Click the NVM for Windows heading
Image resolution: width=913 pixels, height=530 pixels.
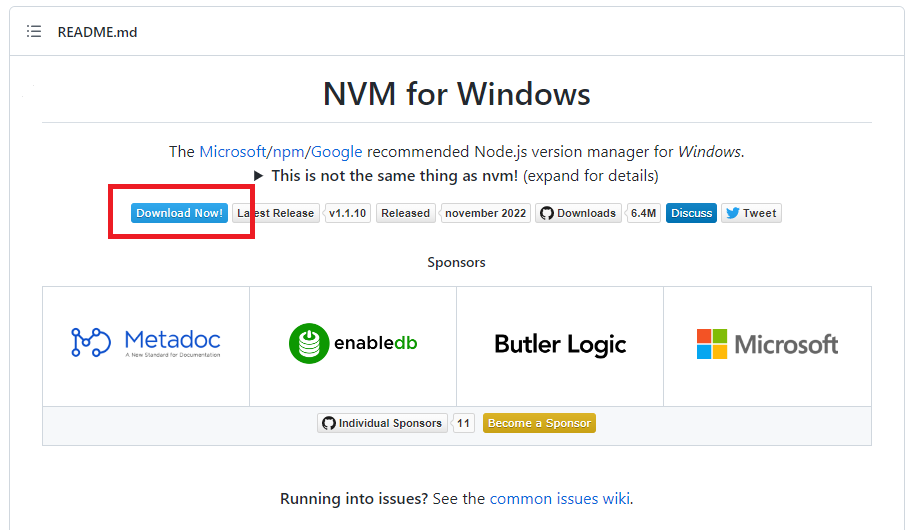[x=456, y=94]
